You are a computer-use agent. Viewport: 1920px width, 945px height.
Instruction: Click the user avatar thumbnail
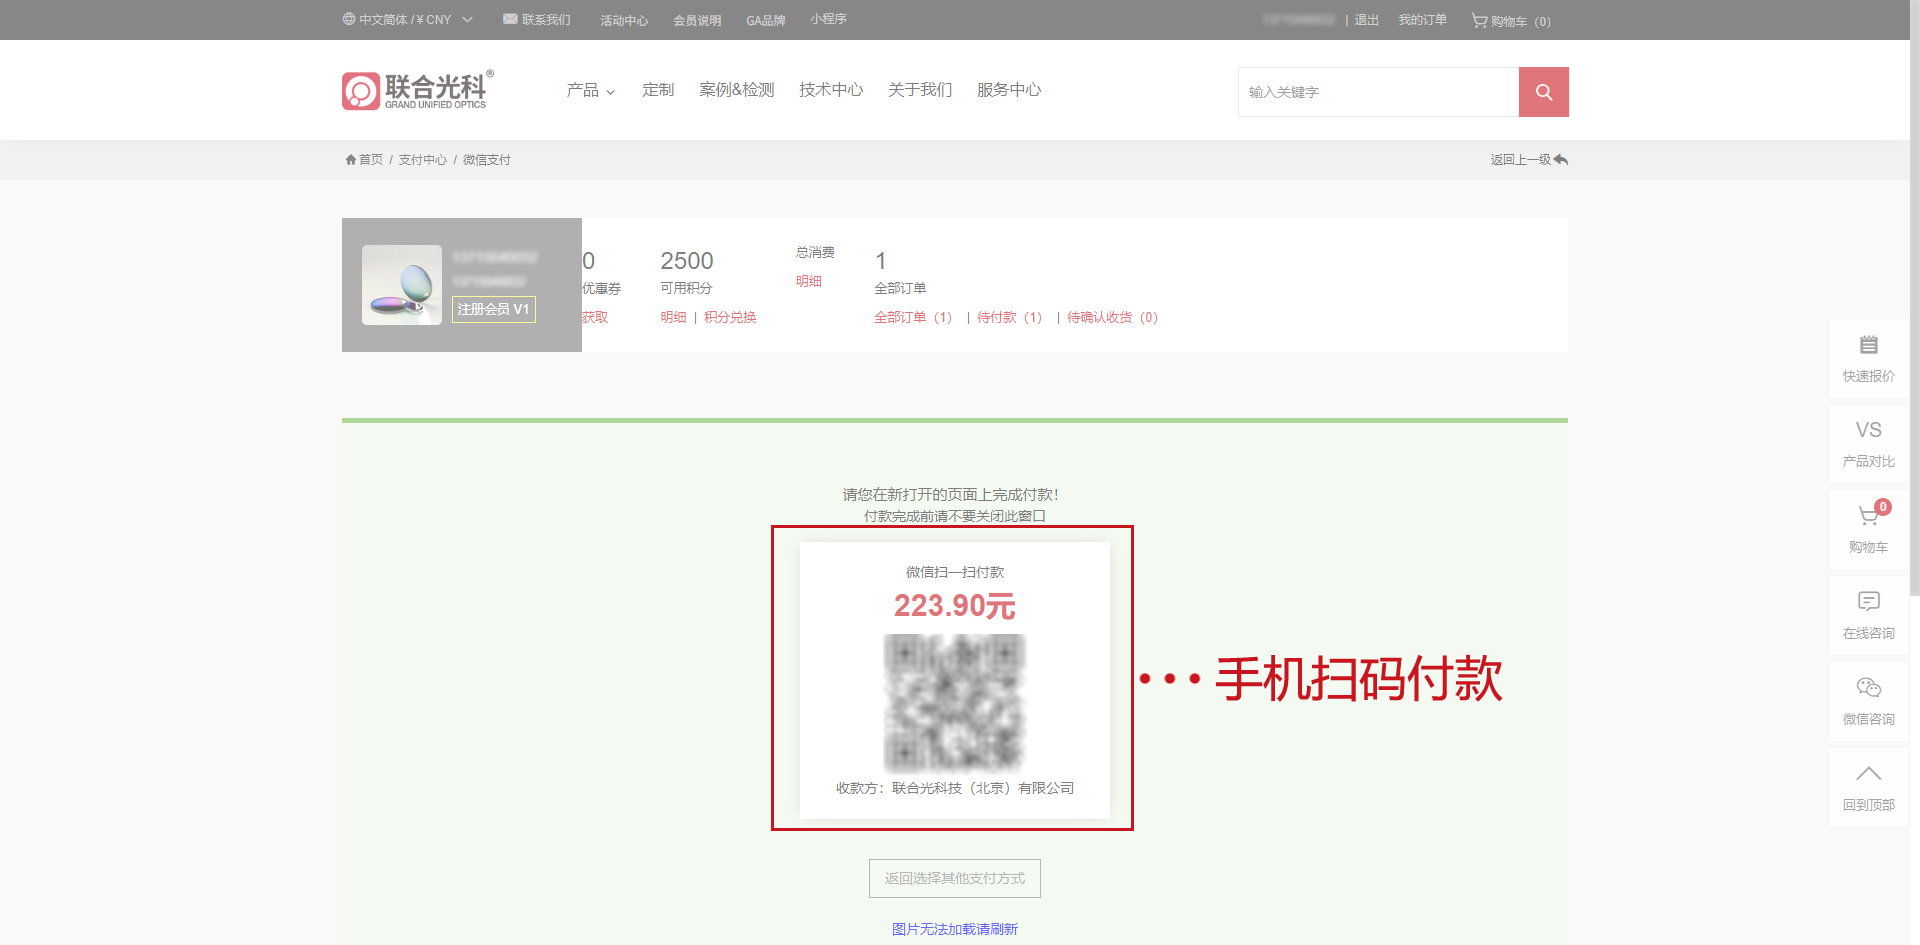tap(402, 285)
